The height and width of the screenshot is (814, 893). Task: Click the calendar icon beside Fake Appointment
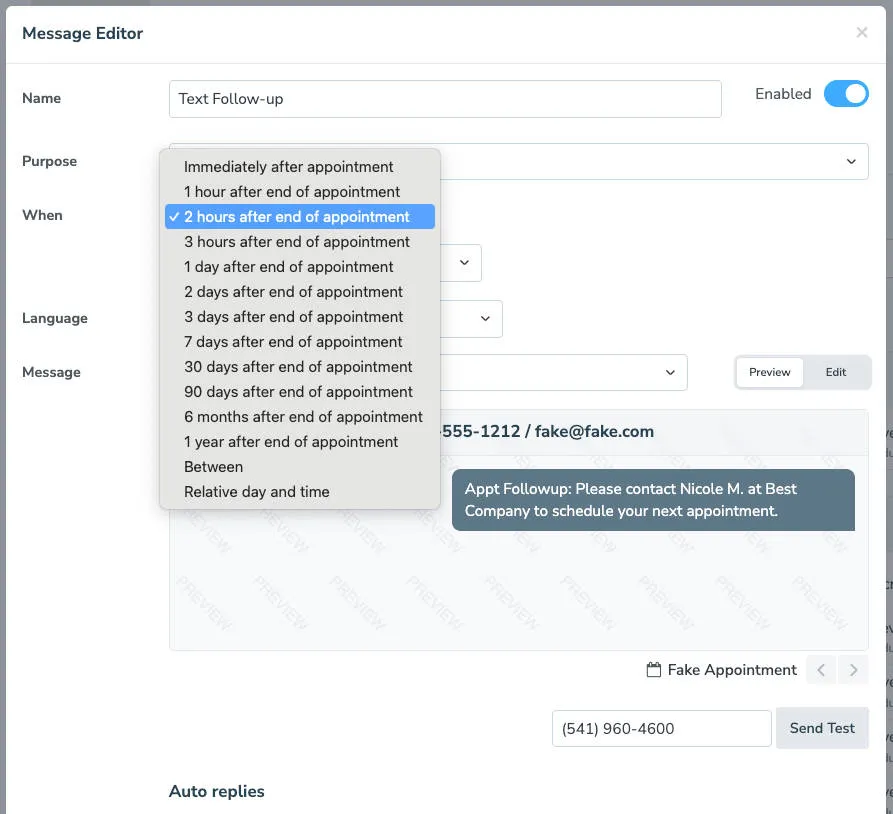coord(656,669)
